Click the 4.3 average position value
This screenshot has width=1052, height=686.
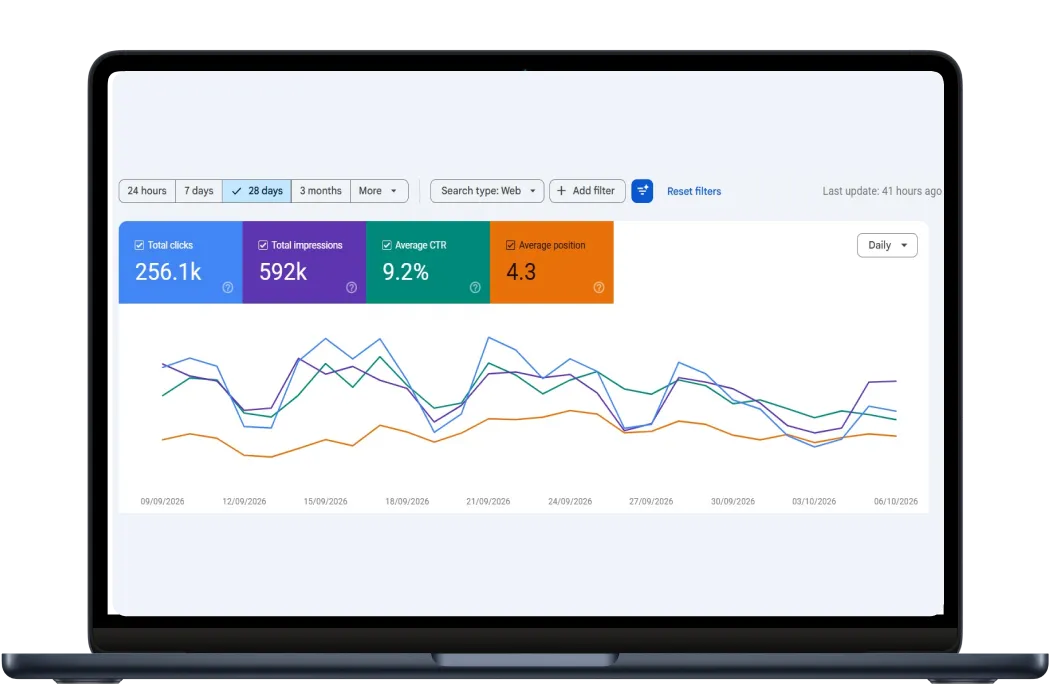pos(521,272)
